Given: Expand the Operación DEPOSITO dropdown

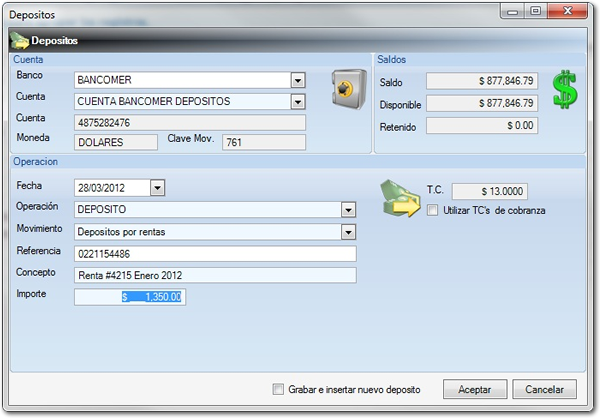Looking at the screenshot, I should (x=348, y=210).
